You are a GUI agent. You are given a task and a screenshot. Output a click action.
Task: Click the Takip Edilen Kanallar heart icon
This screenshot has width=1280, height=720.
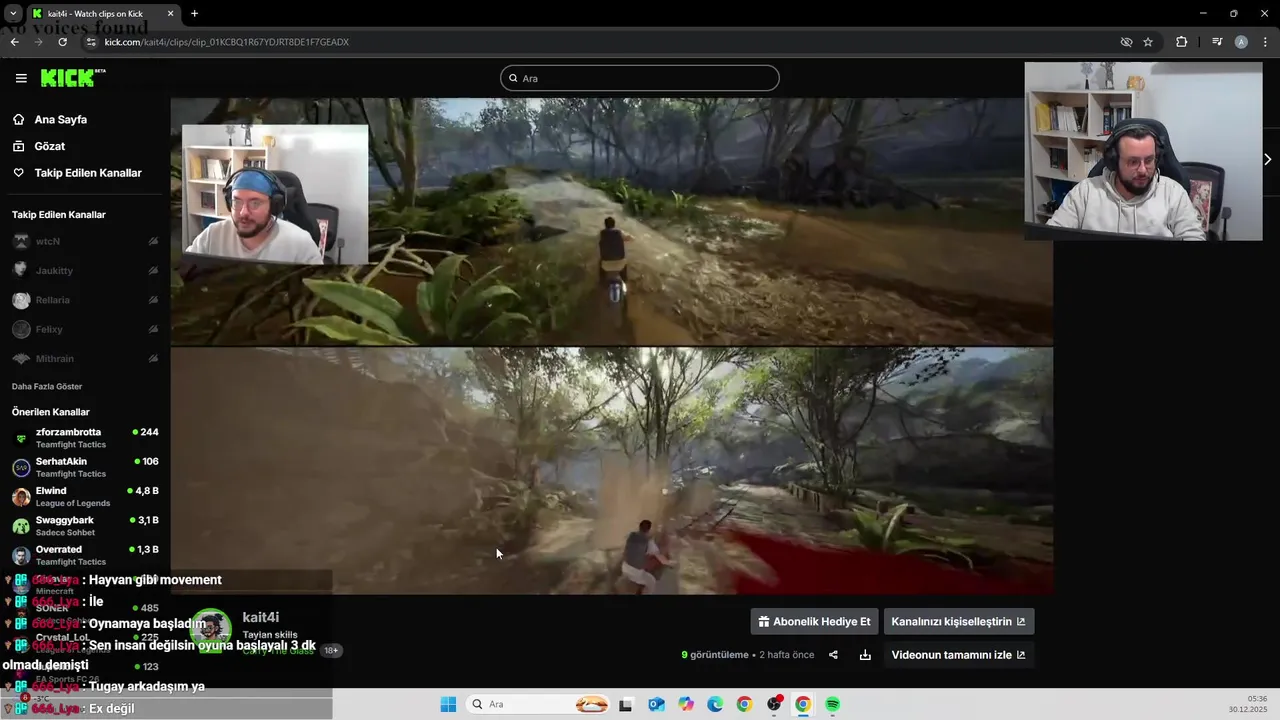[x=18, y=173]
